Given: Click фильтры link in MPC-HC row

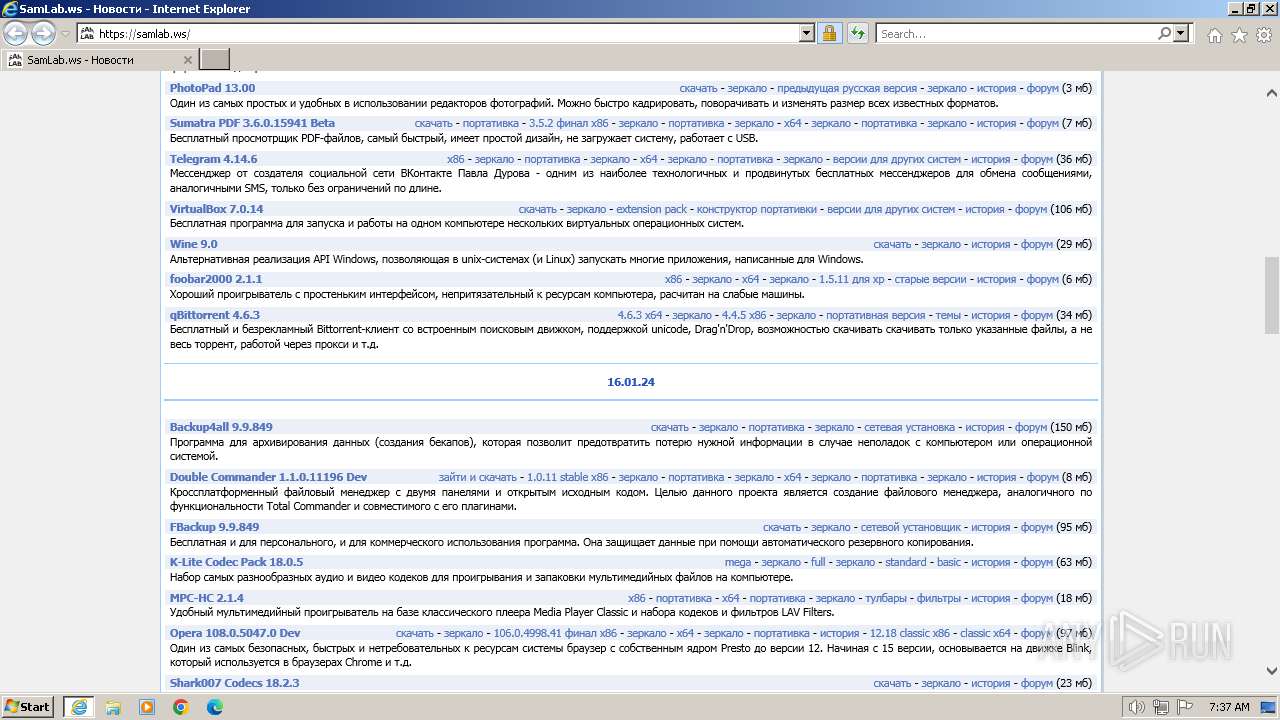Looking at the screenshot, I should click(x=938, y=598).
